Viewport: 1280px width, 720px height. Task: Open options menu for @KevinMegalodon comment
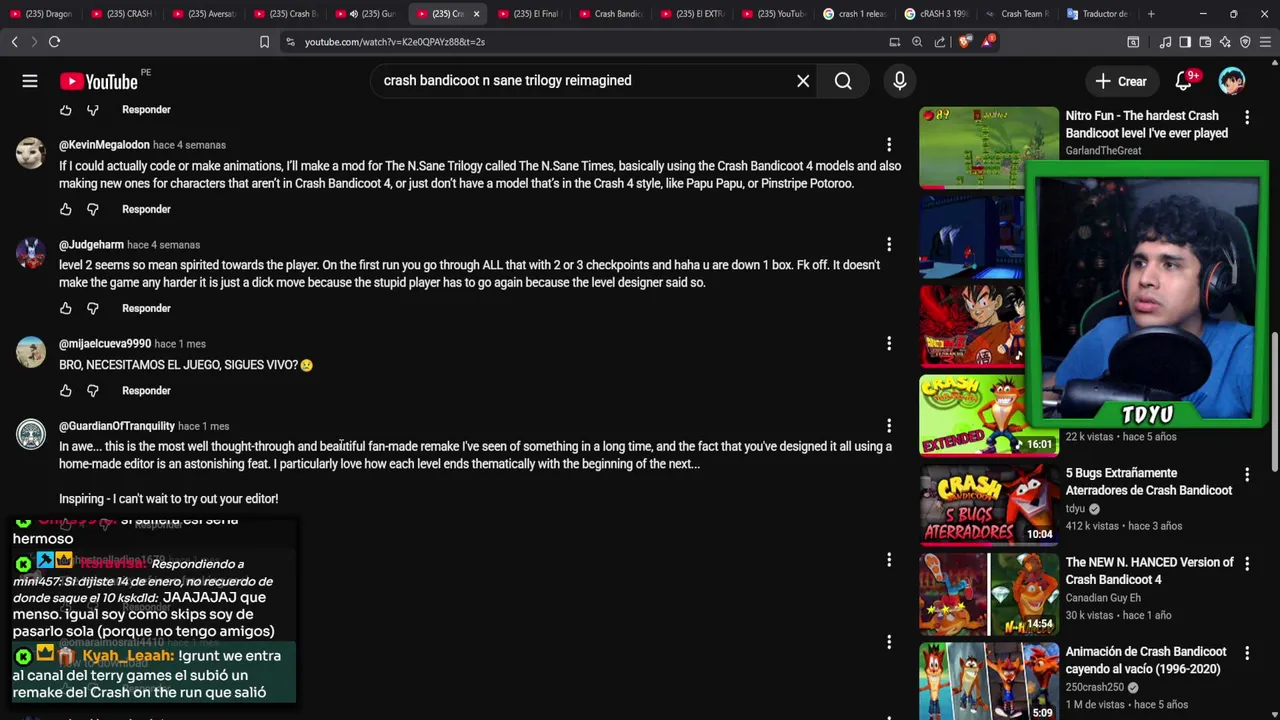889,145
